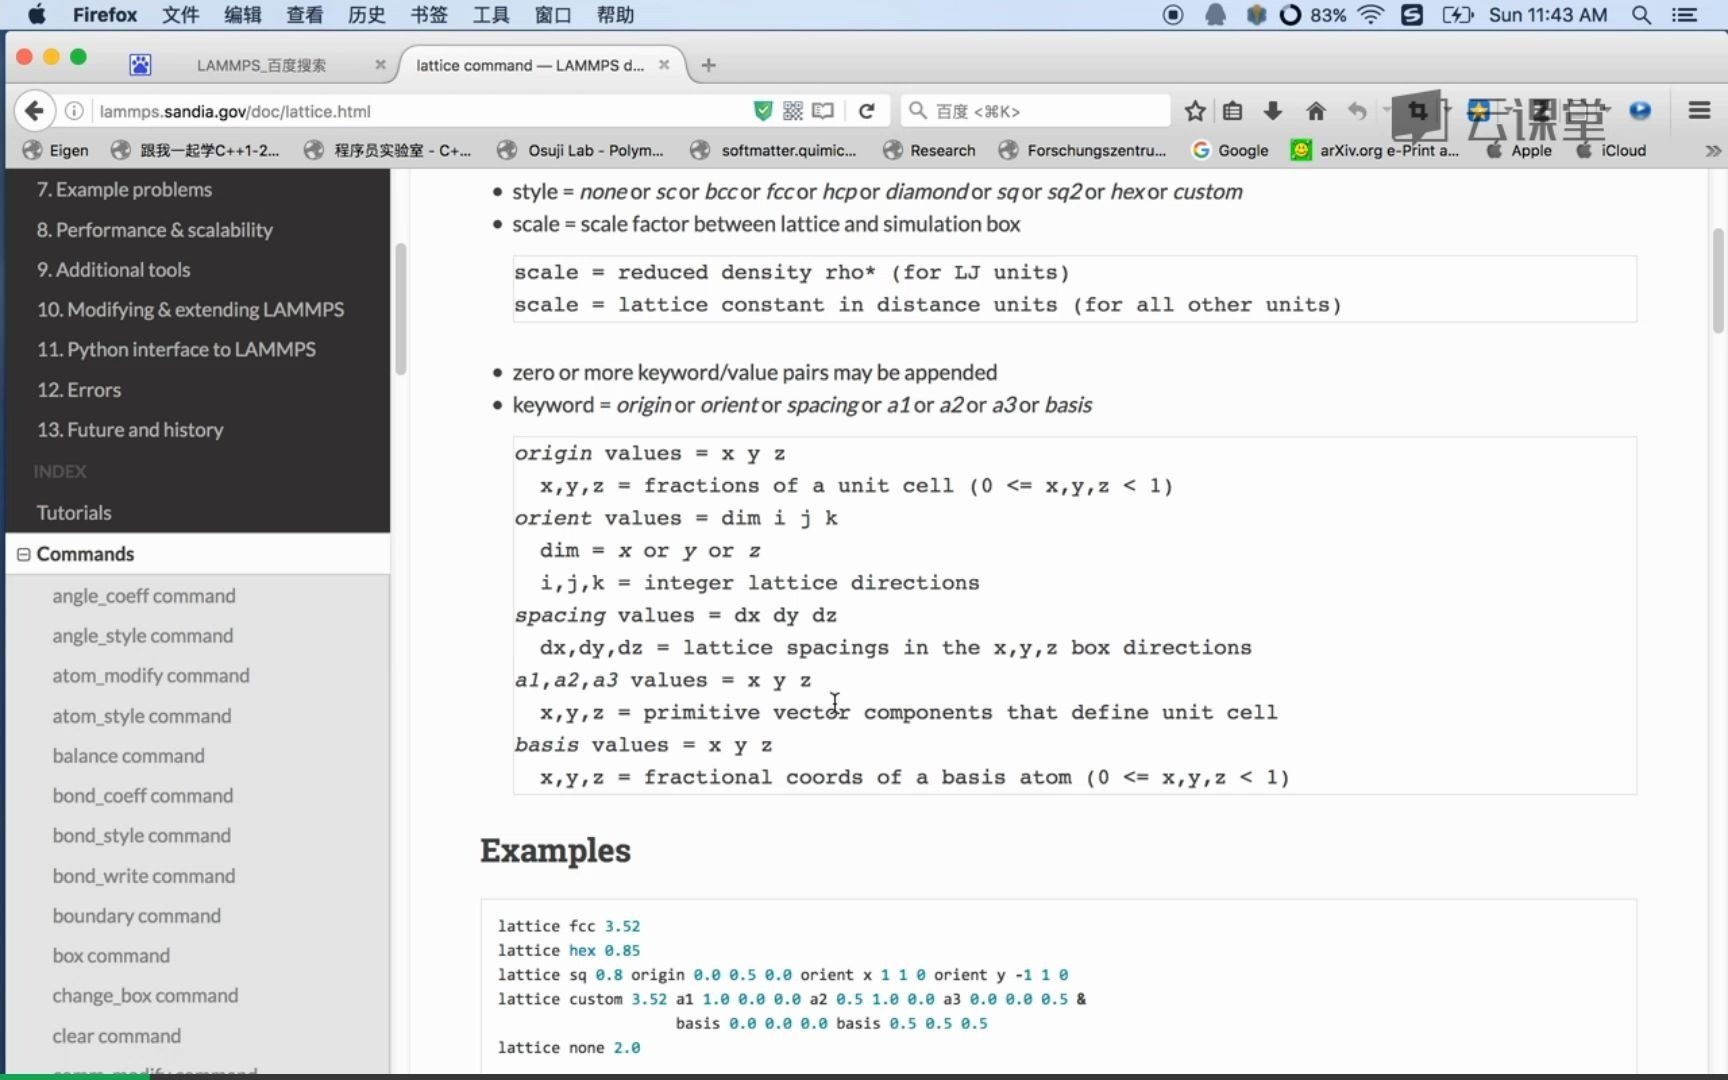
Task: Open bookmarks list icon in toolbar
Action: pos(1233,111)
